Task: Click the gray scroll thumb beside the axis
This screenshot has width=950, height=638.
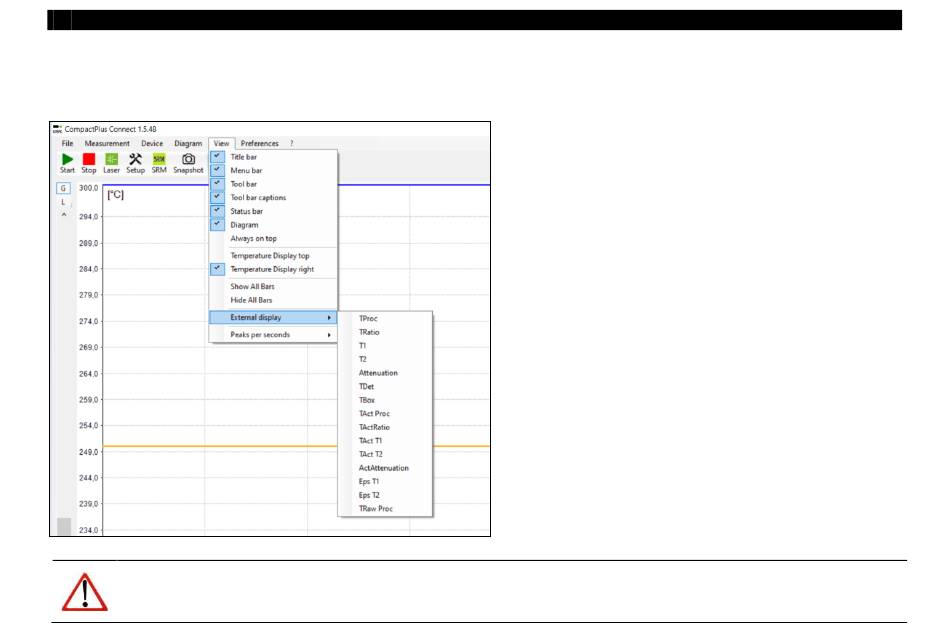Action: click(64, 527)
